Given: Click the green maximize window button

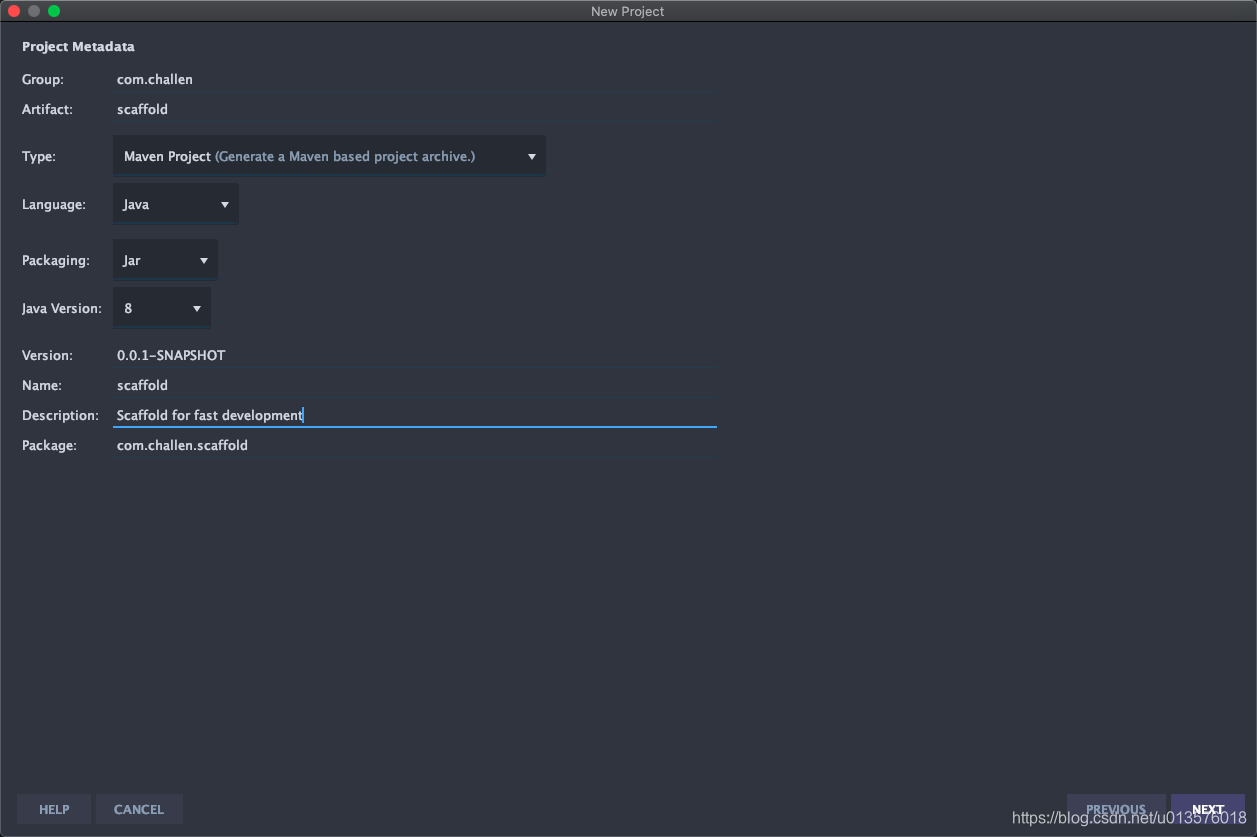Looking at the screenshot, I should point(54,11).
